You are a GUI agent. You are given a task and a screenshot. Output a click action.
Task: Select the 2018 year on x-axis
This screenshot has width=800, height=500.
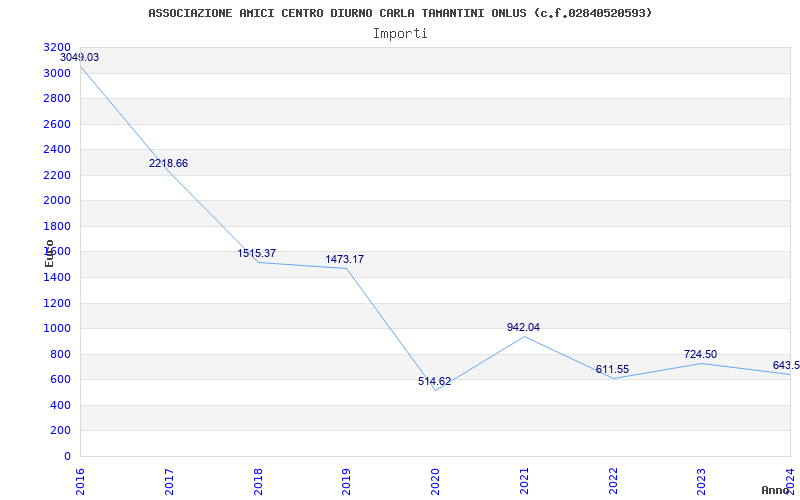click(258, 479)
